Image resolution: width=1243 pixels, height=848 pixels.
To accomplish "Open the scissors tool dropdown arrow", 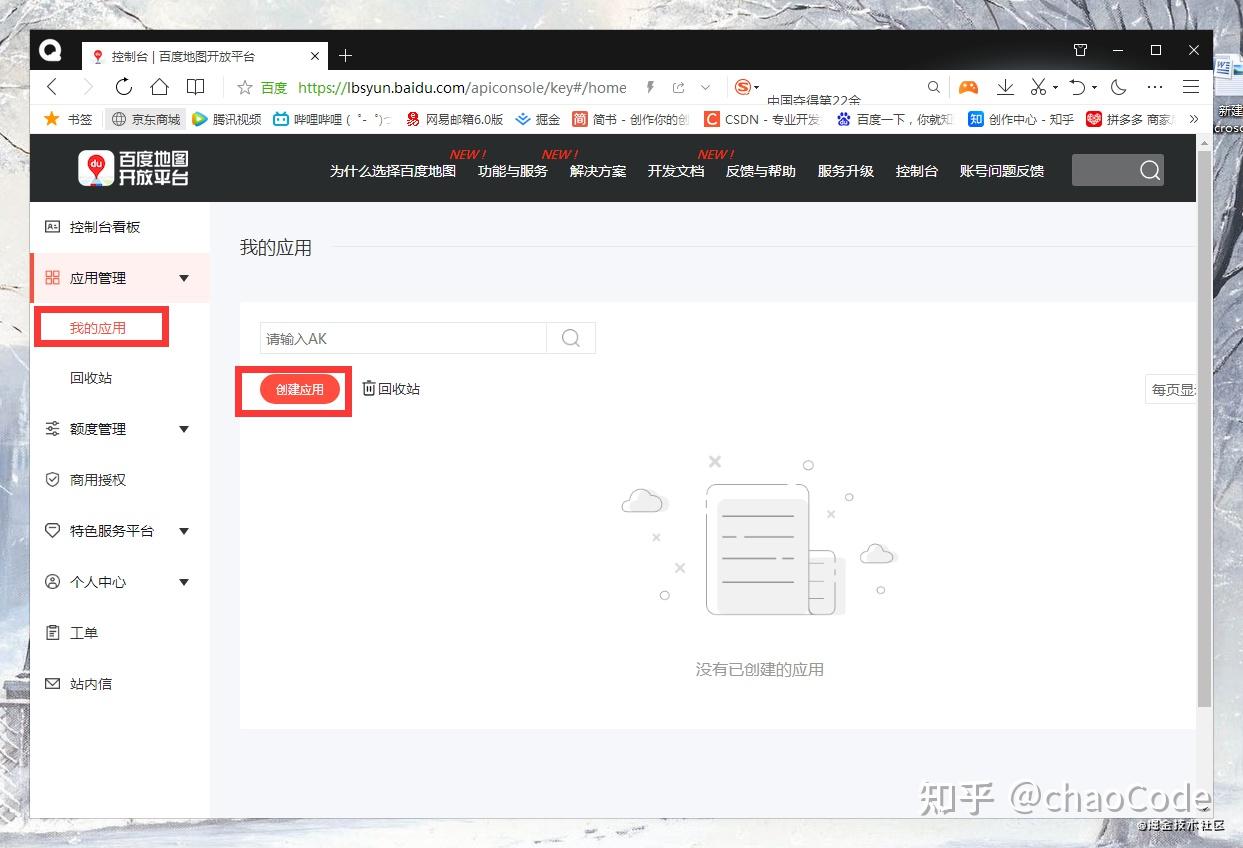I will pyautogui.click(x=1053, y=87).
